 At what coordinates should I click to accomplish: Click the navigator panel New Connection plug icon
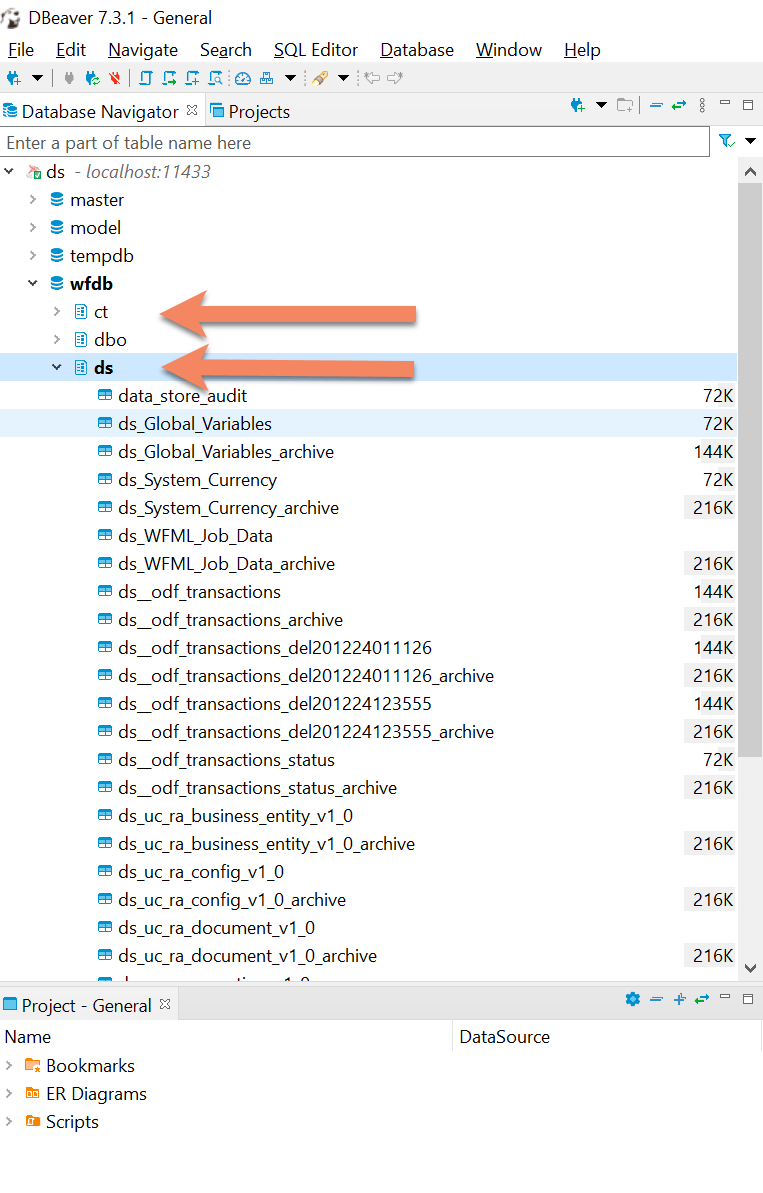577,106
